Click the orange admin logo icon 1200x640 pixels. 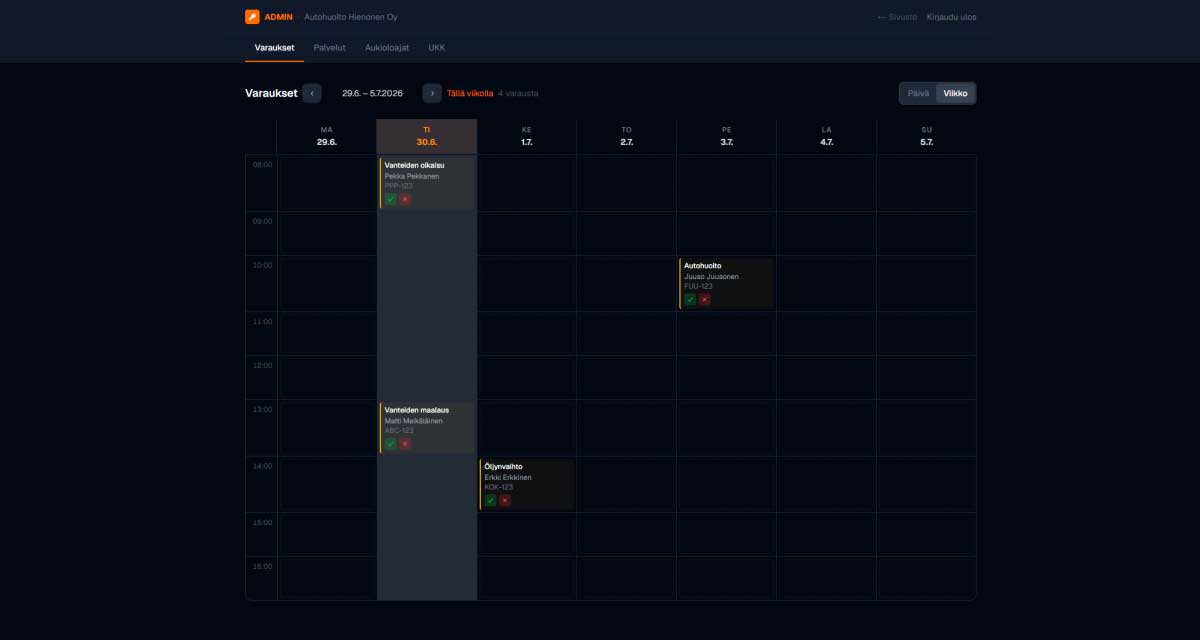(252, 17)
